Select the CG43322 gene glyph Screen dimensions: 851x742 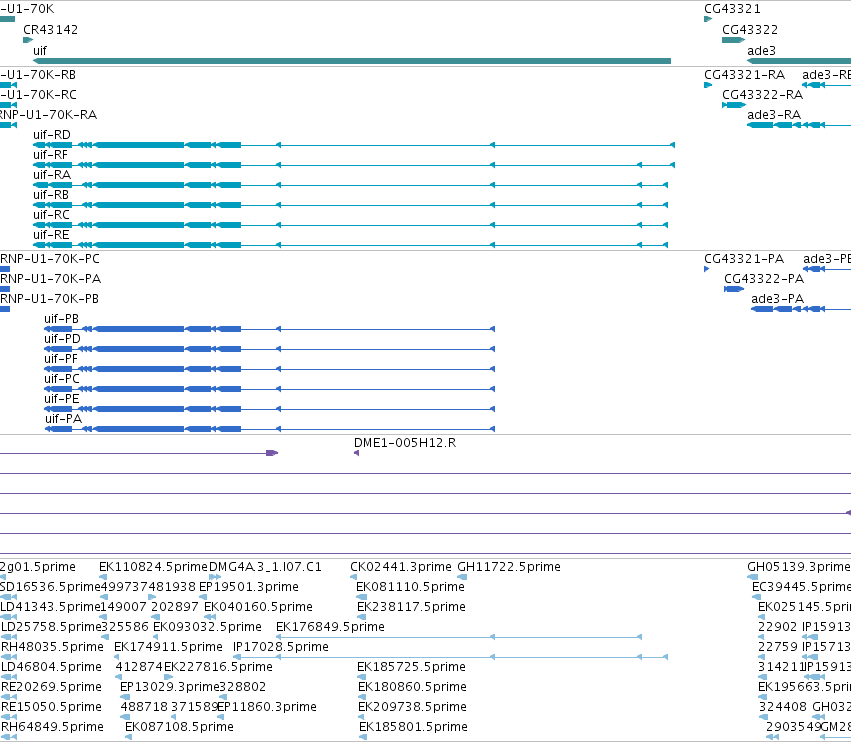coord(733,40)
